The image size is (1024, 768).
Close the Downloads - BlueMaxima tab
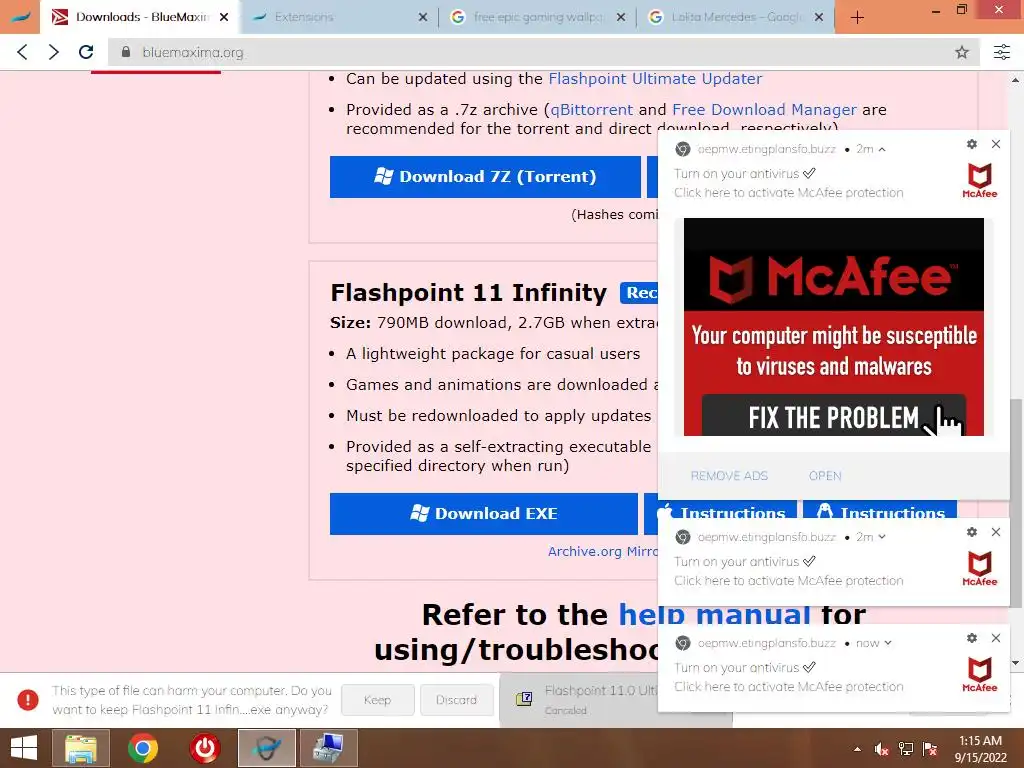point(224,17)
